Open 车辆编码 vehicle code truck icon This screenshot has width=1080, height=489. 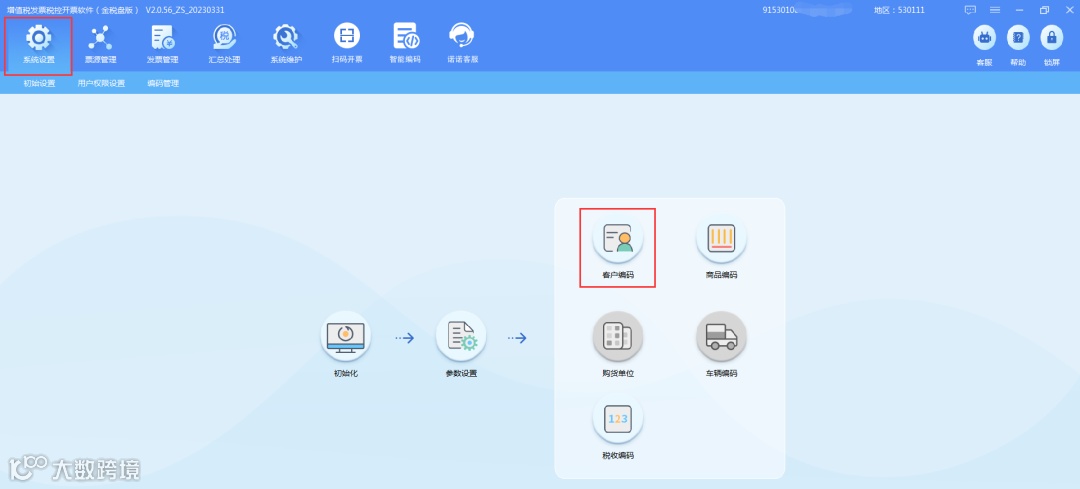[x=721, y=337]
